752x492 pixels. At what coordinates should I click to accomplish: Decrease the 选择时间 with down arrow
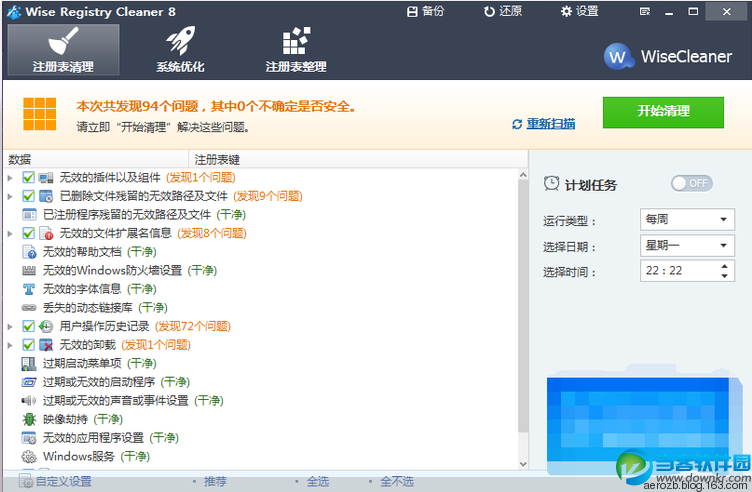[x=724, y=276]
